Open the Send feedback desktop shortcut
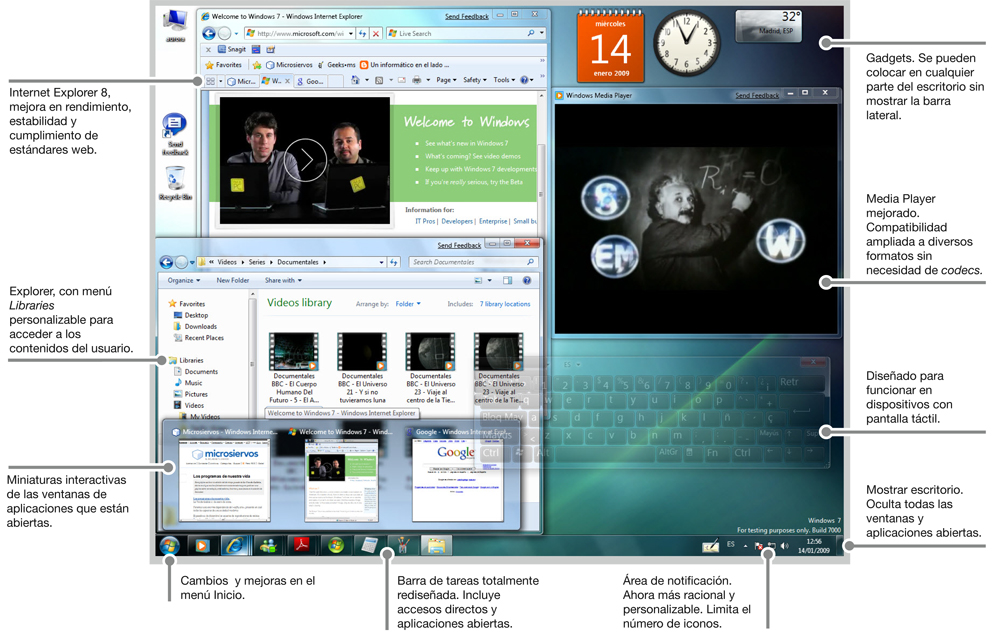 (175, 135)
